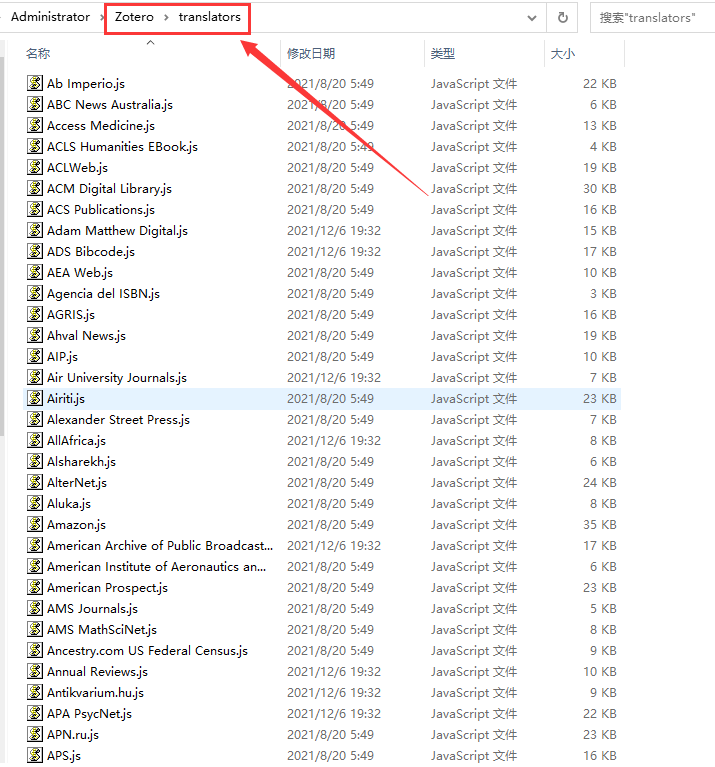Navigate to the Zotero breadcrumb folder
The width and height of the screenshot is (715, 767).
click(134, 17)
